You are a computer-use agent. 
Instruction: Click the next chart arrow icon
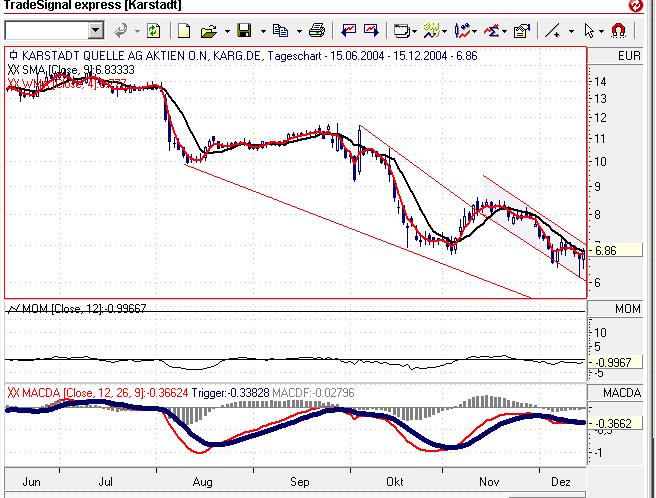pos(371,31)
